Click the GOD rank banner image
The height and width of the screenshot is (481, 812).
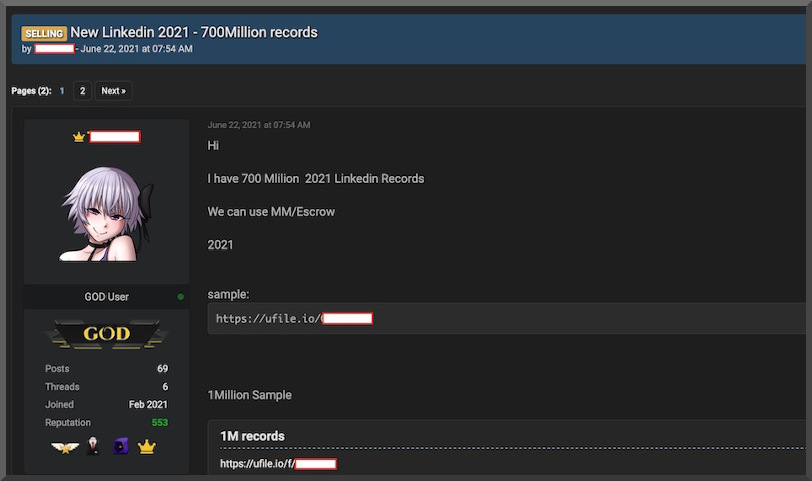(x=106, y=333)
